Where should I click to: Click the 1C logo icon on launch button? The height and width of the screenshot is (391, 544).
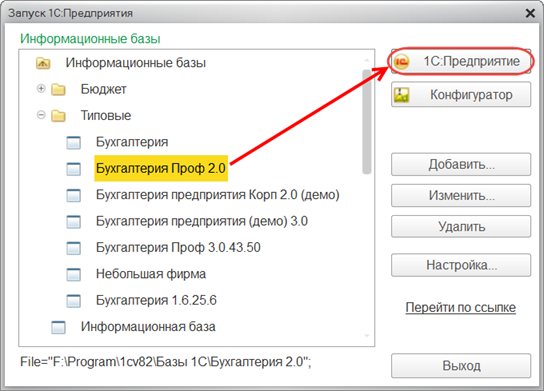(402, 62)
